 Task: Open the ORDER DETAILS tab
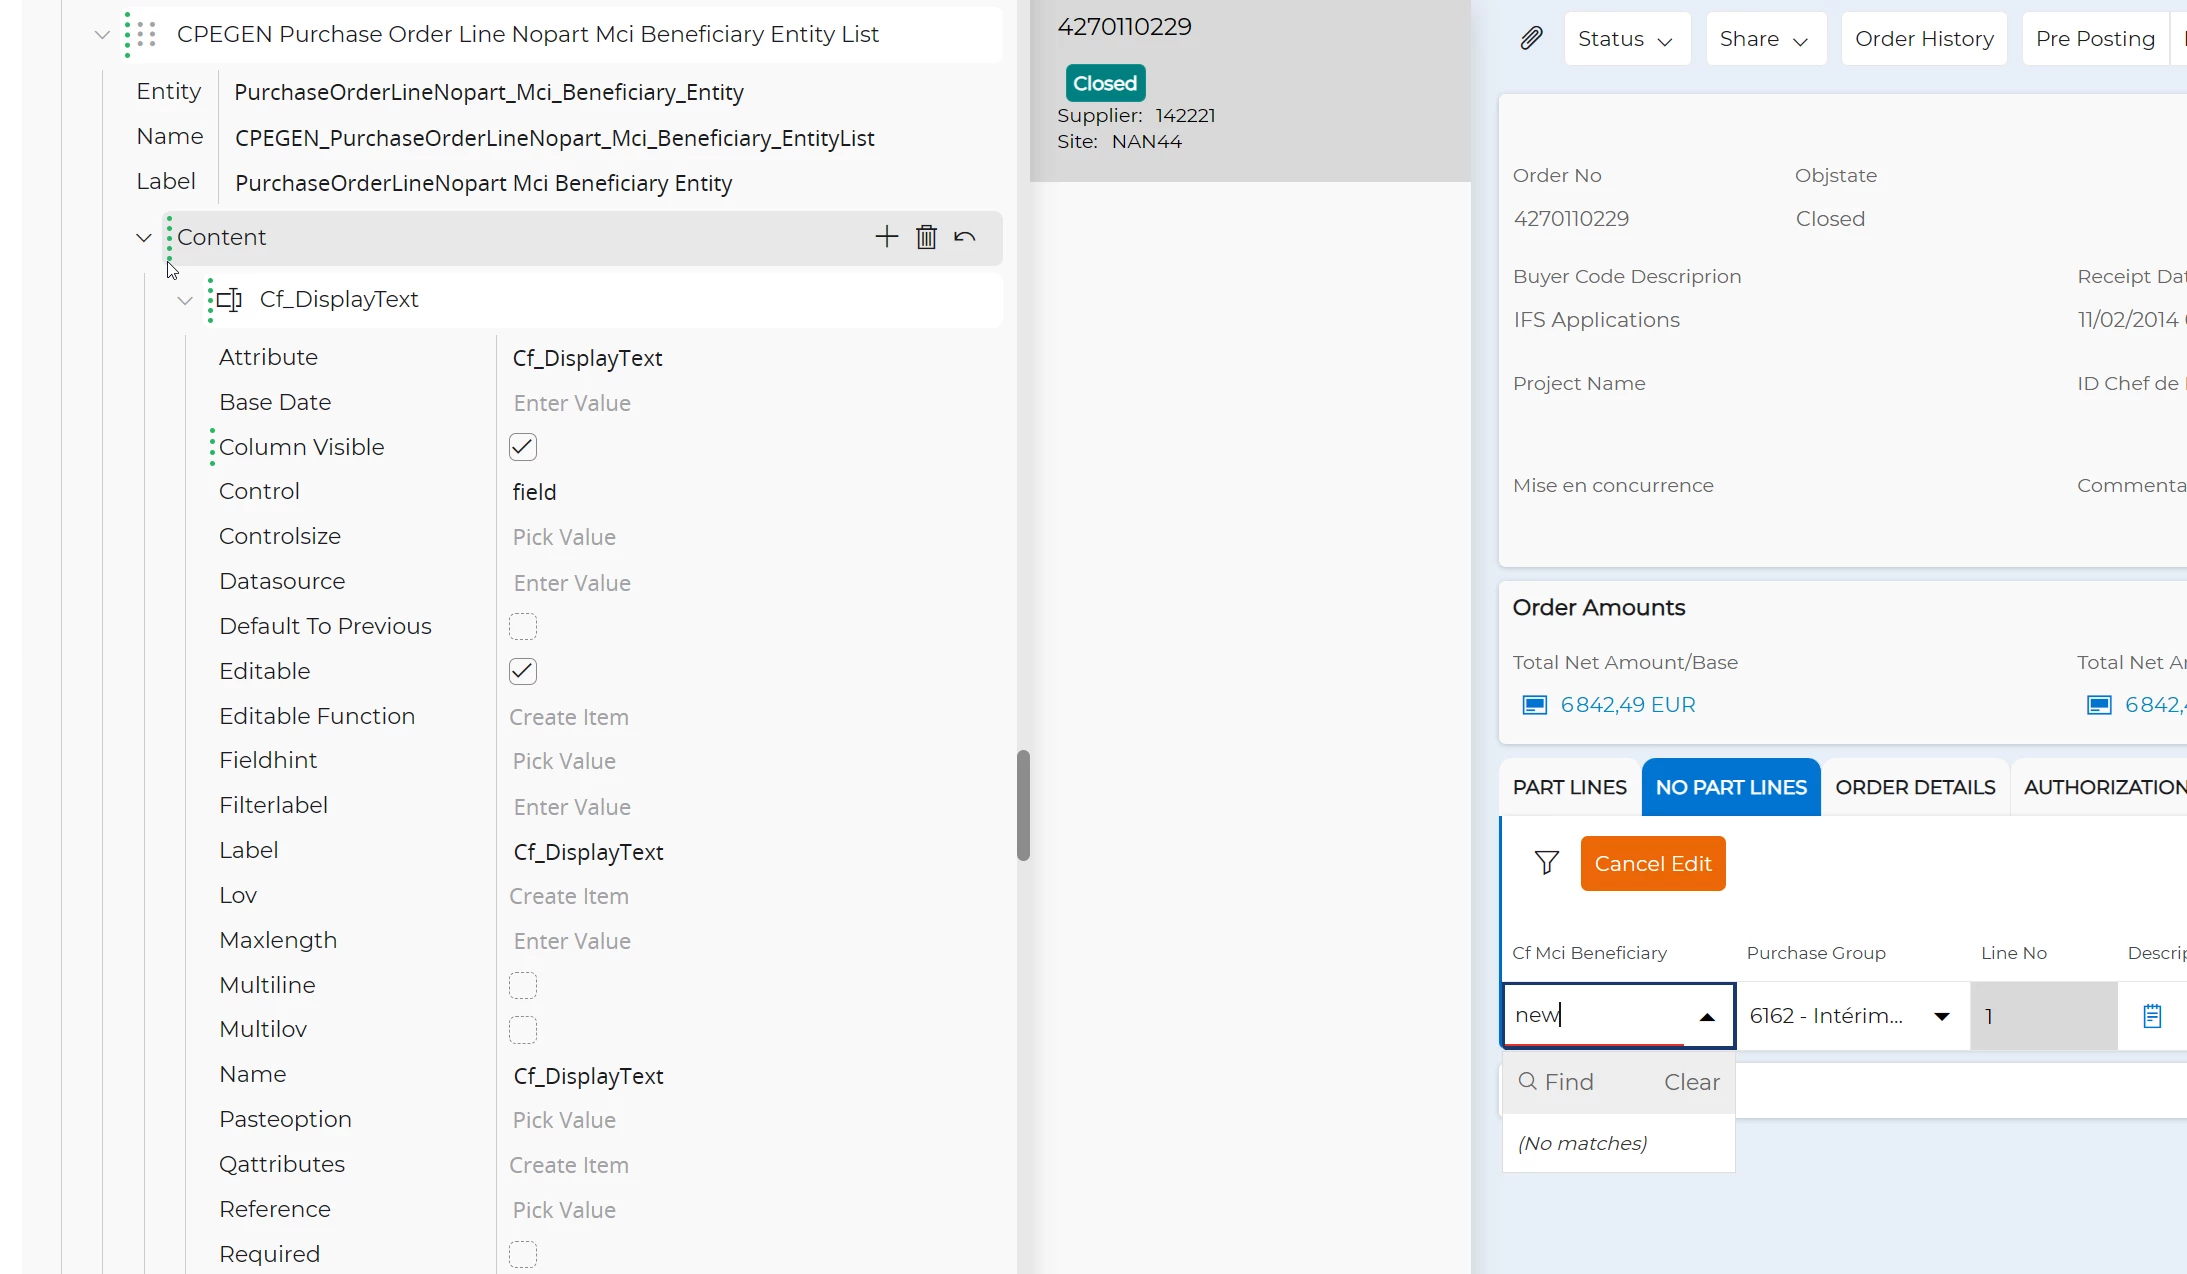[1915, 788]
